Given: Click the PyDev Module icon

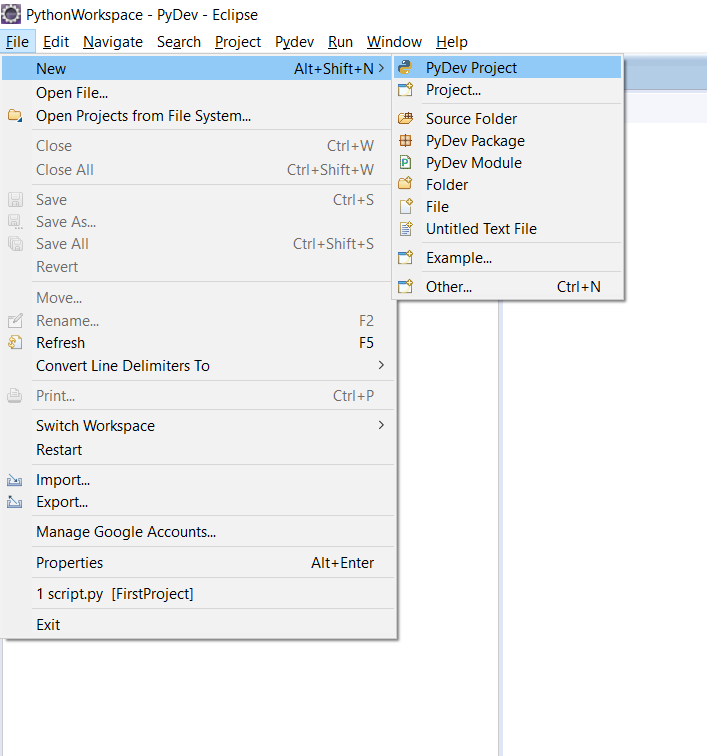Looking at the screenshot, I should tap(405, 163).
